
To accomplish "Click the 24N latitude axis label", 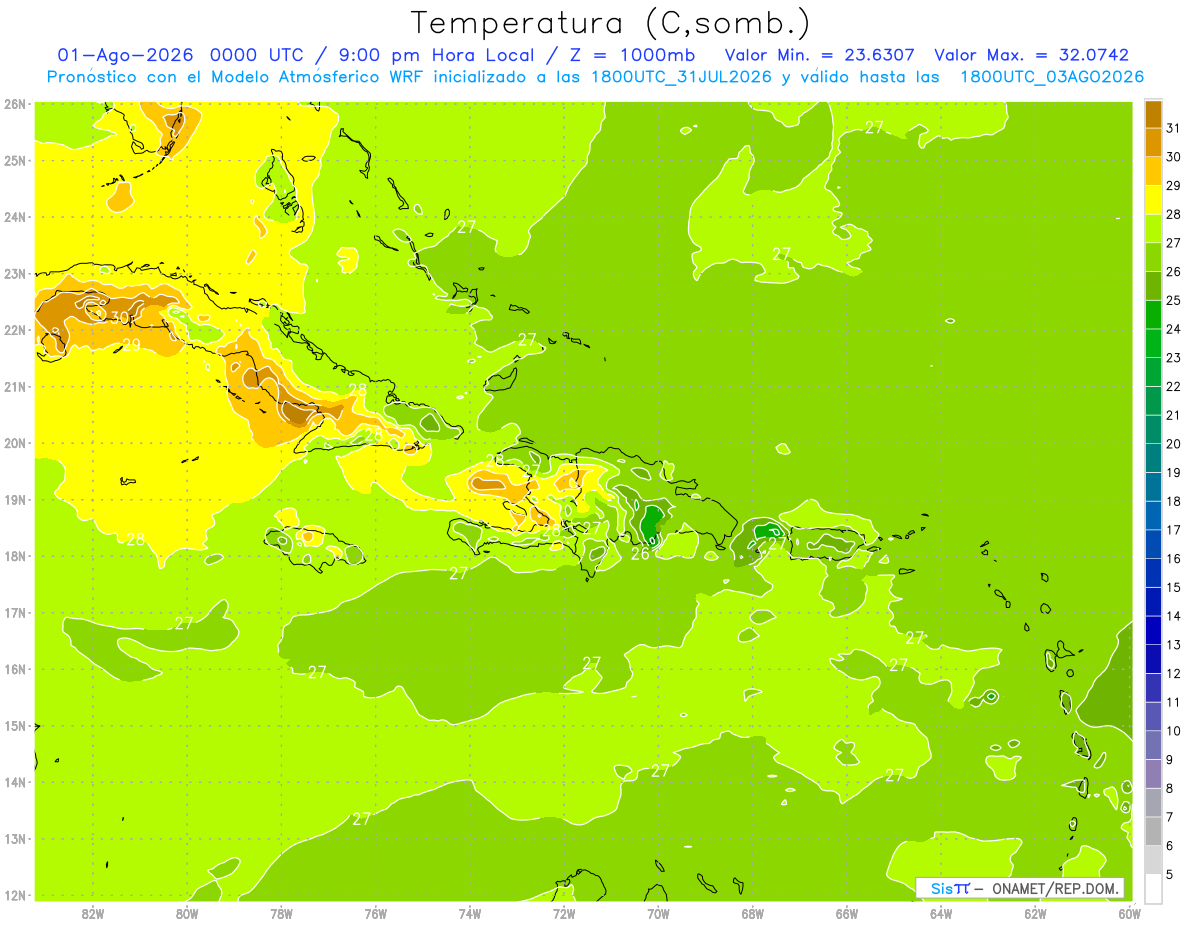I will (x=15, y=217).
